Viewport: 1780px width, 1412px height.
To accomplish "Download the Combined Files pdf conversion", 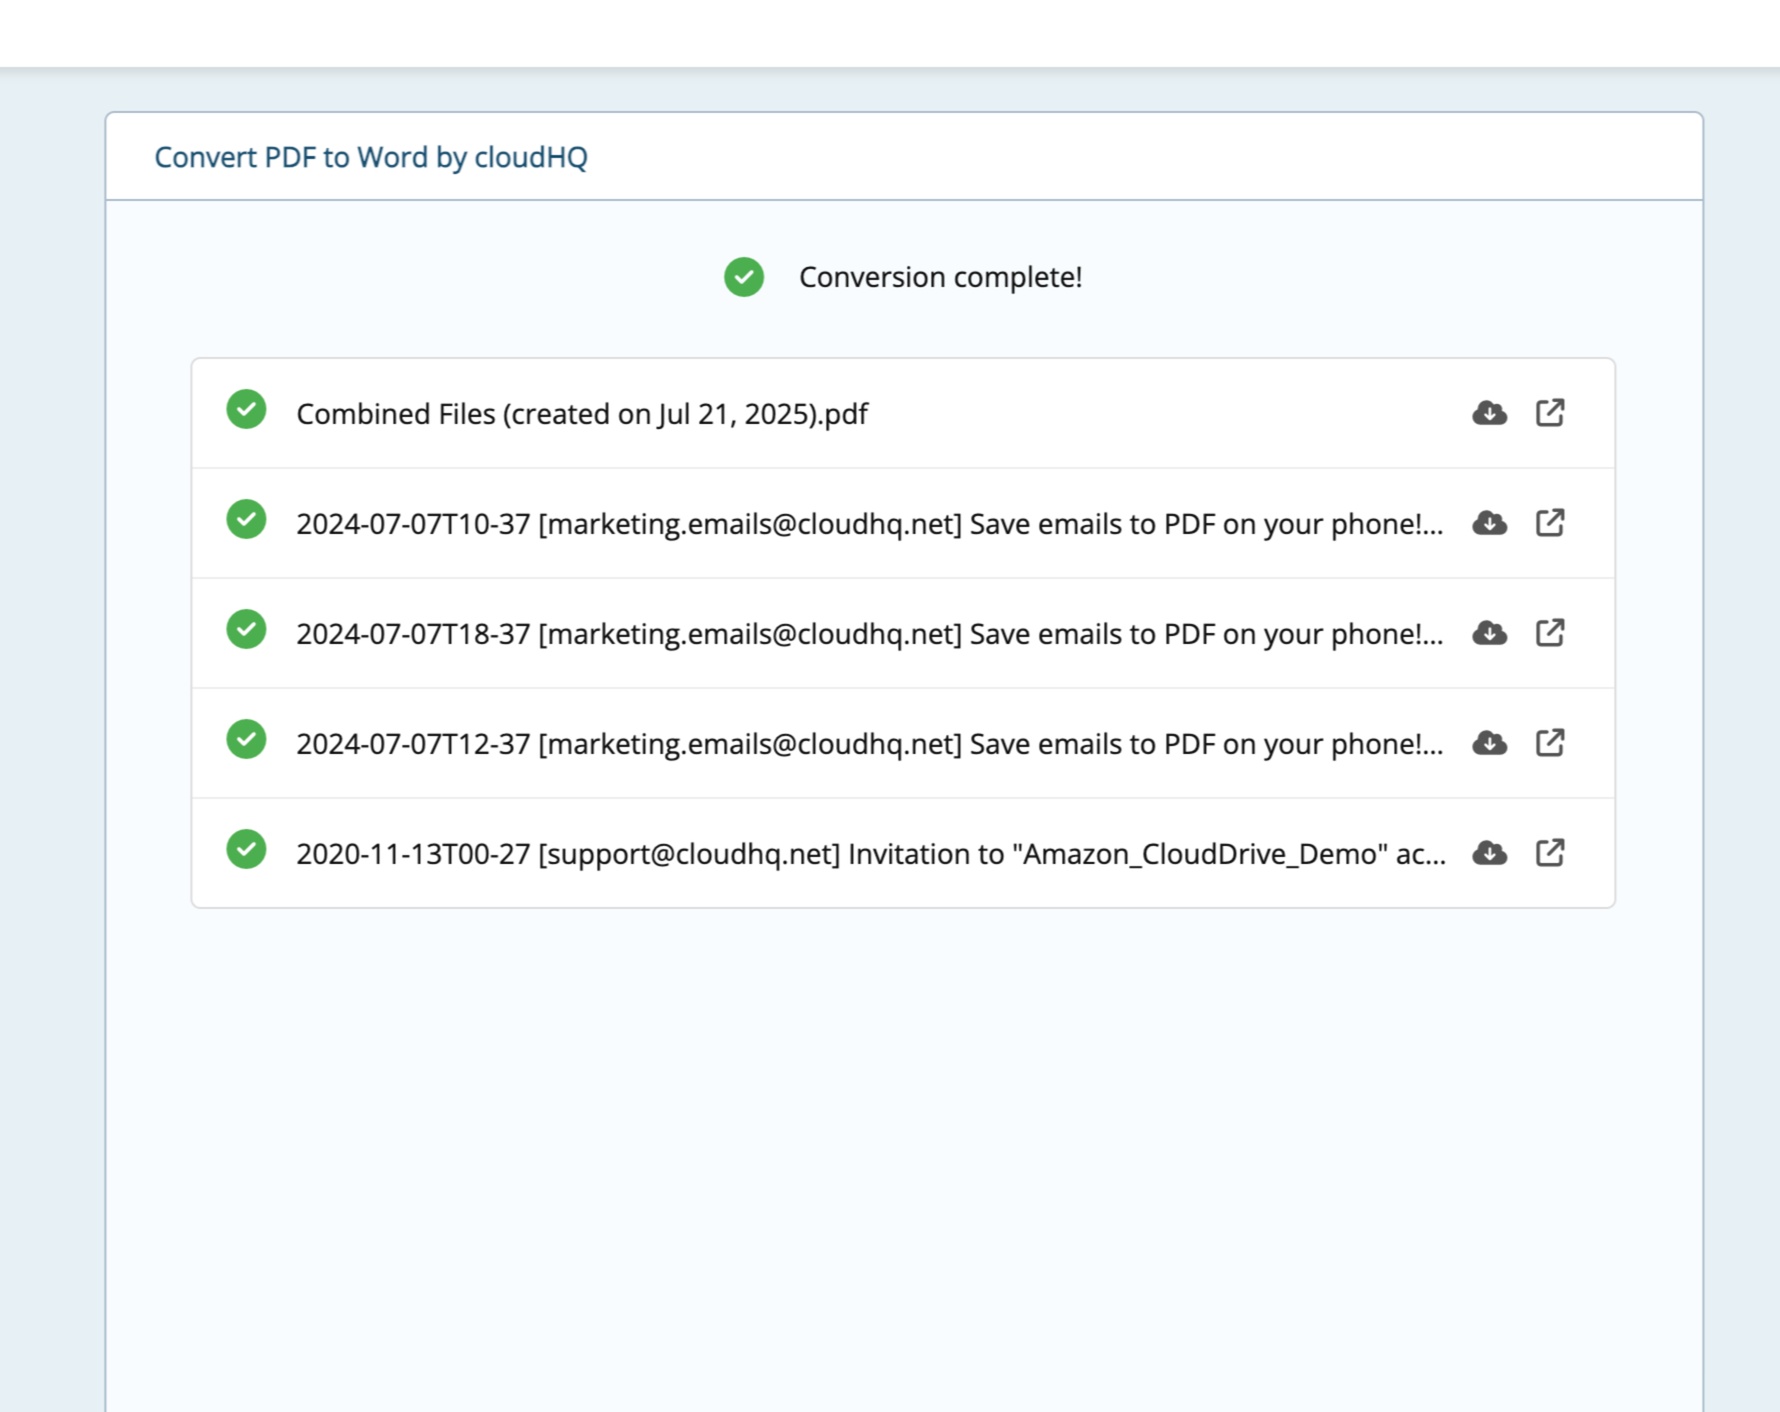I will [x=1489, y=413].
